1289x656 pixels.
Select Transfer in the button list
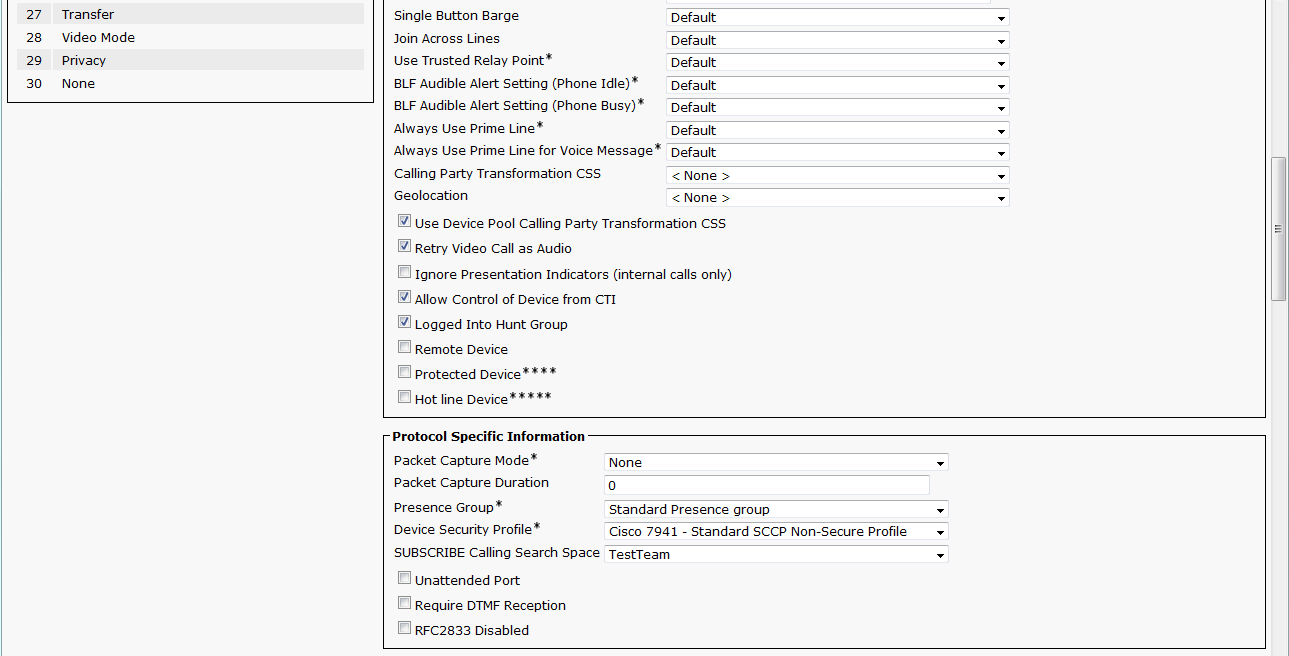click(x=88, y=15)
